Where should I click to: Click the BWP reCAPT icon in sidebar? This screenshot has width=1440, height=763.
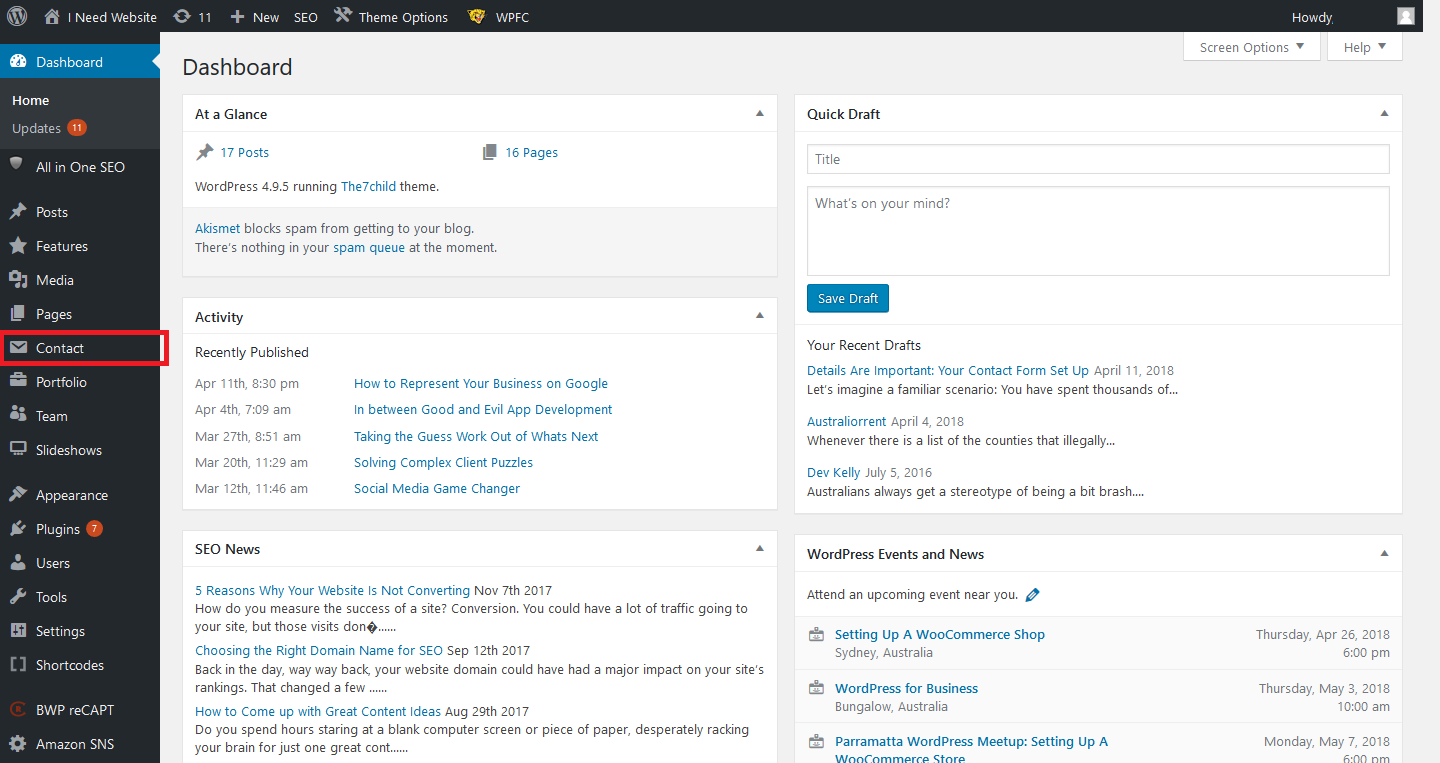18,710
